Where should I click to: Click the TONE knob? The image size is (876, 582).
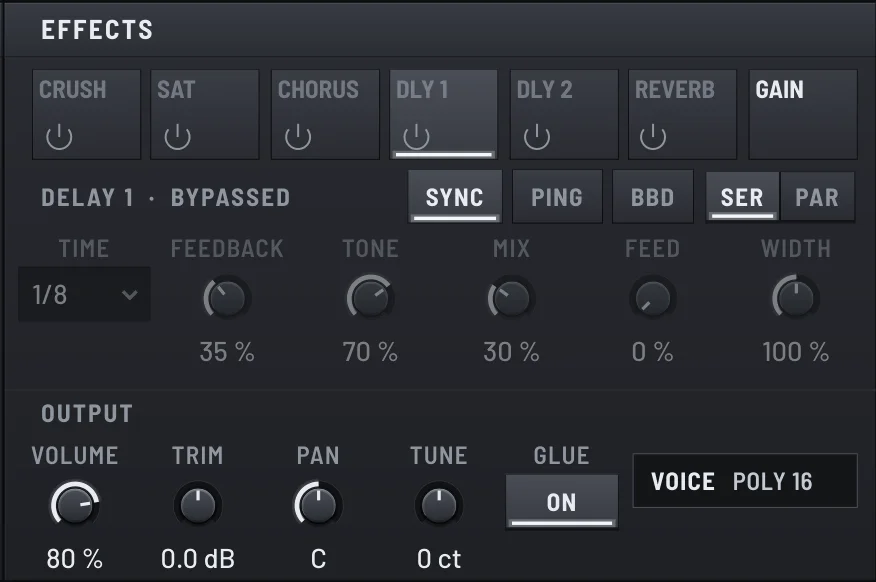point(370,298)
